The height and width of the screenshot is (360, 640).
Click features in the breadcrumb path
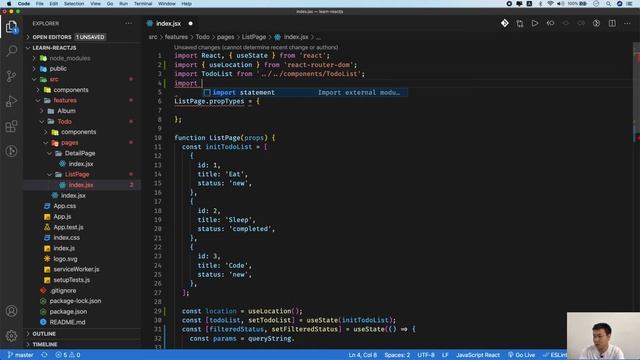point(176,37)
